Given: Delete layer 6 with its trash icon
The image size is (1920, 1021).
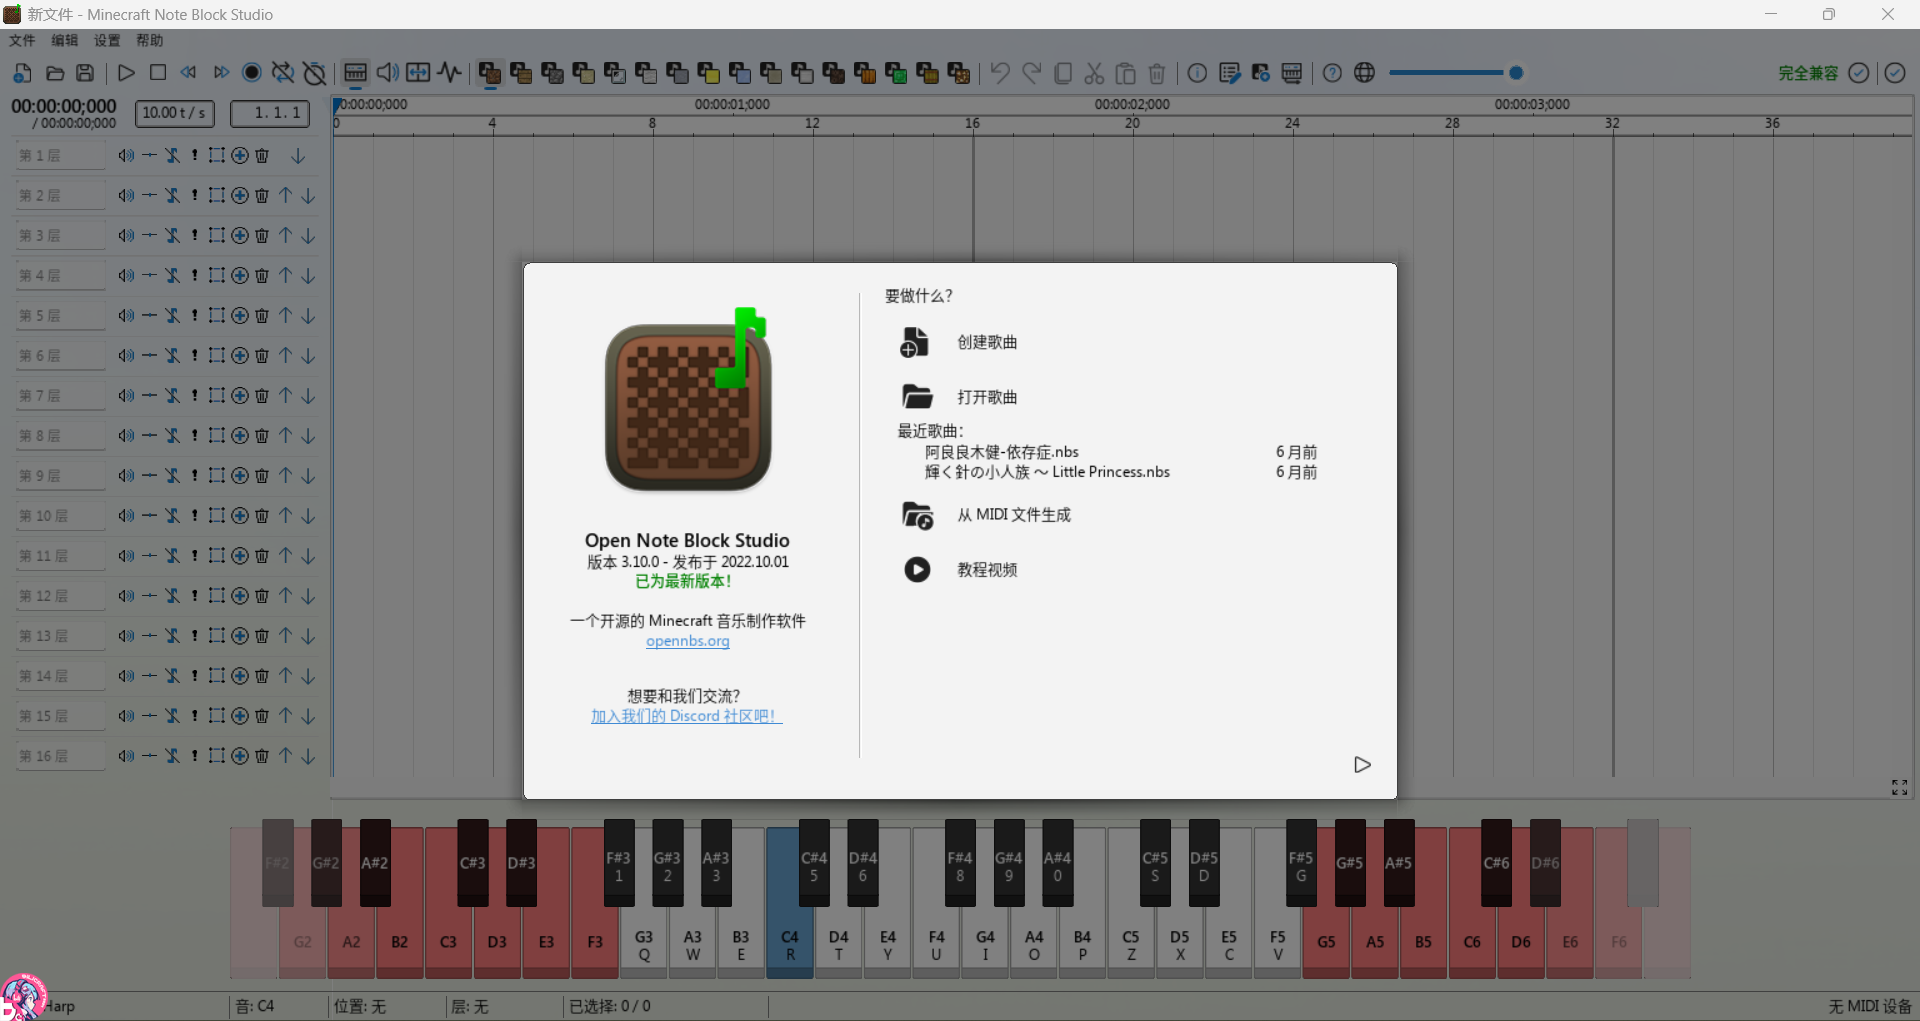Looking at the screenshot, I should coord(262,356).
